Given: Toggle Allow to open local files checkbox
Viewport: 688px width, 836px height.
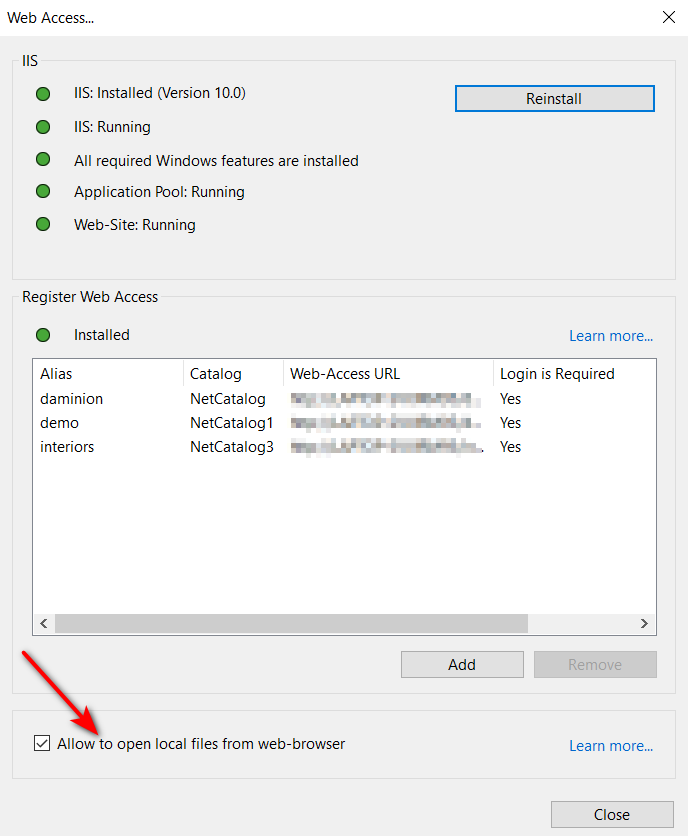Looking at the screenshot, I should 41,743.
